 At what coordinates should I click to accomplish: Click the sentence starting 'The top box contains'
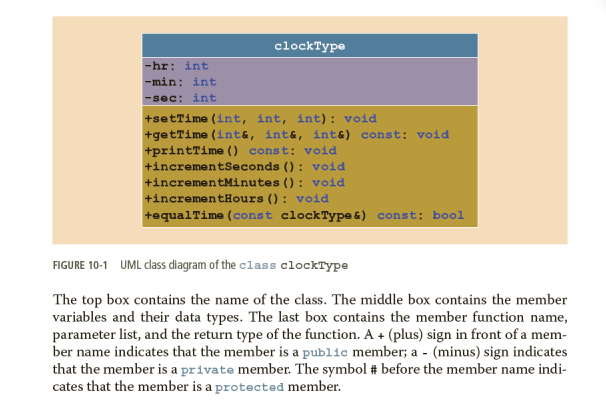pos(190,300)
